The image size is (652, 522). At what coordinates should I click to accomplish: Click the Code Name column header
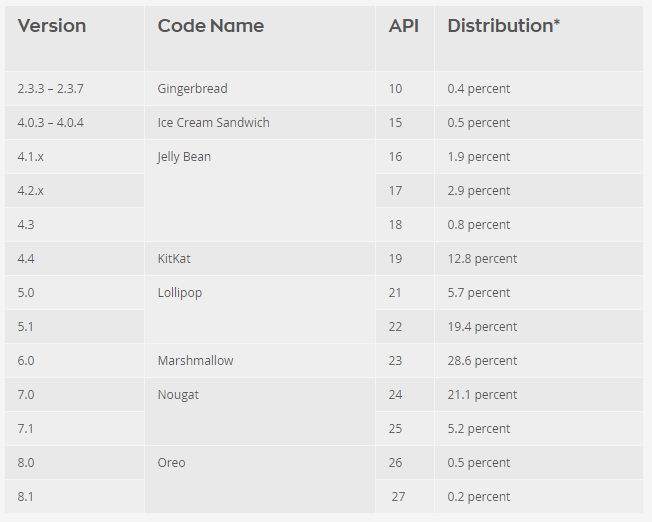click(260, 38)
